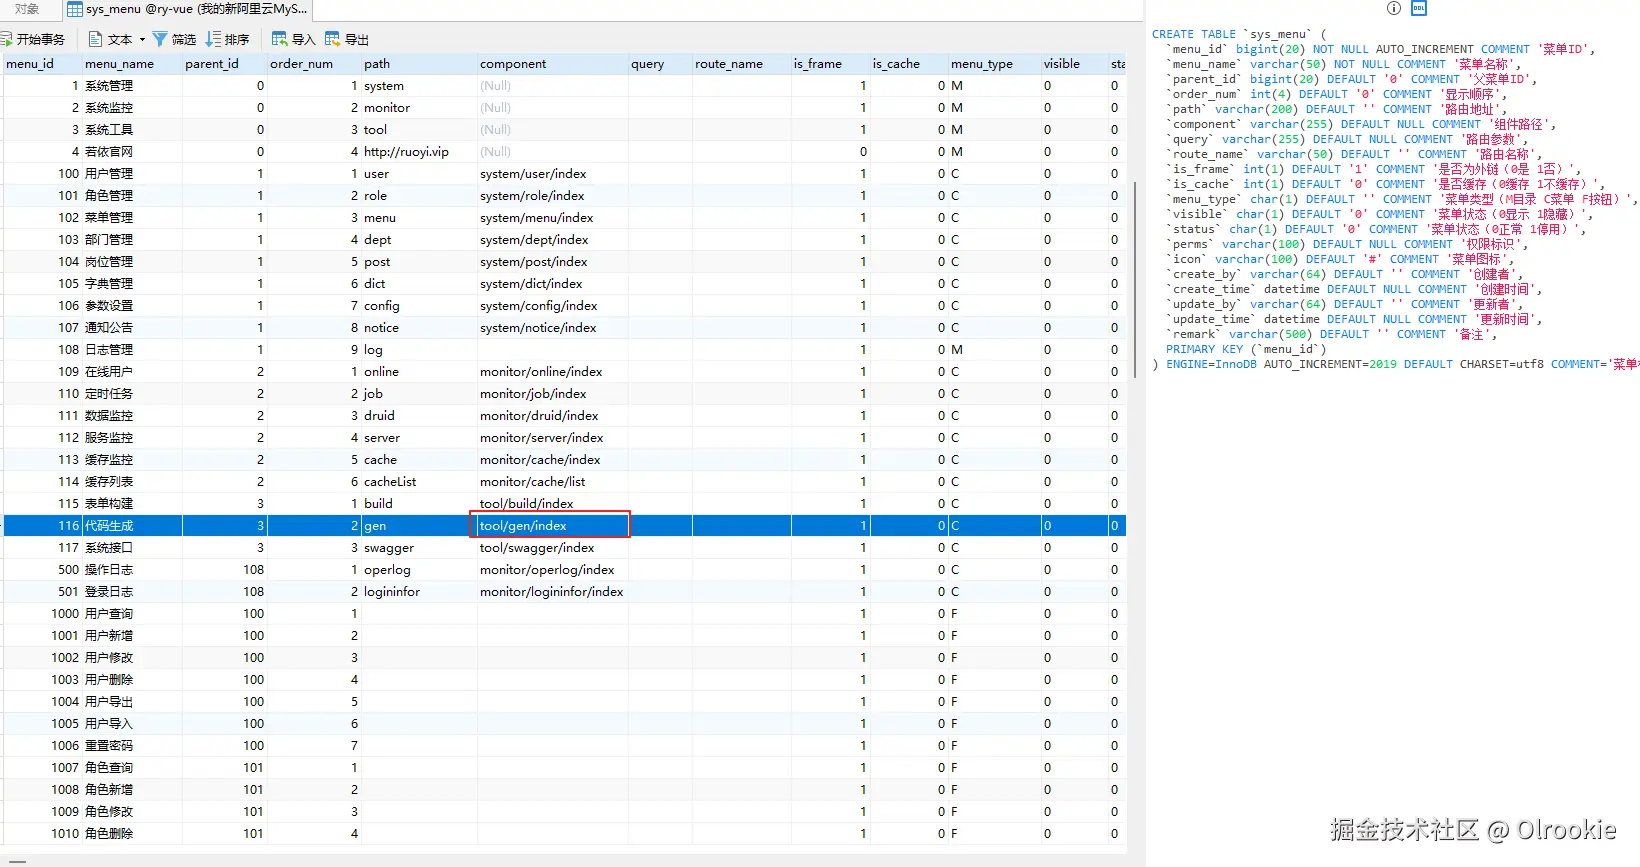The height and width of the screenshot is (867, 1640).
Task: Click the menu_type column header
Action: coord(981,64)
